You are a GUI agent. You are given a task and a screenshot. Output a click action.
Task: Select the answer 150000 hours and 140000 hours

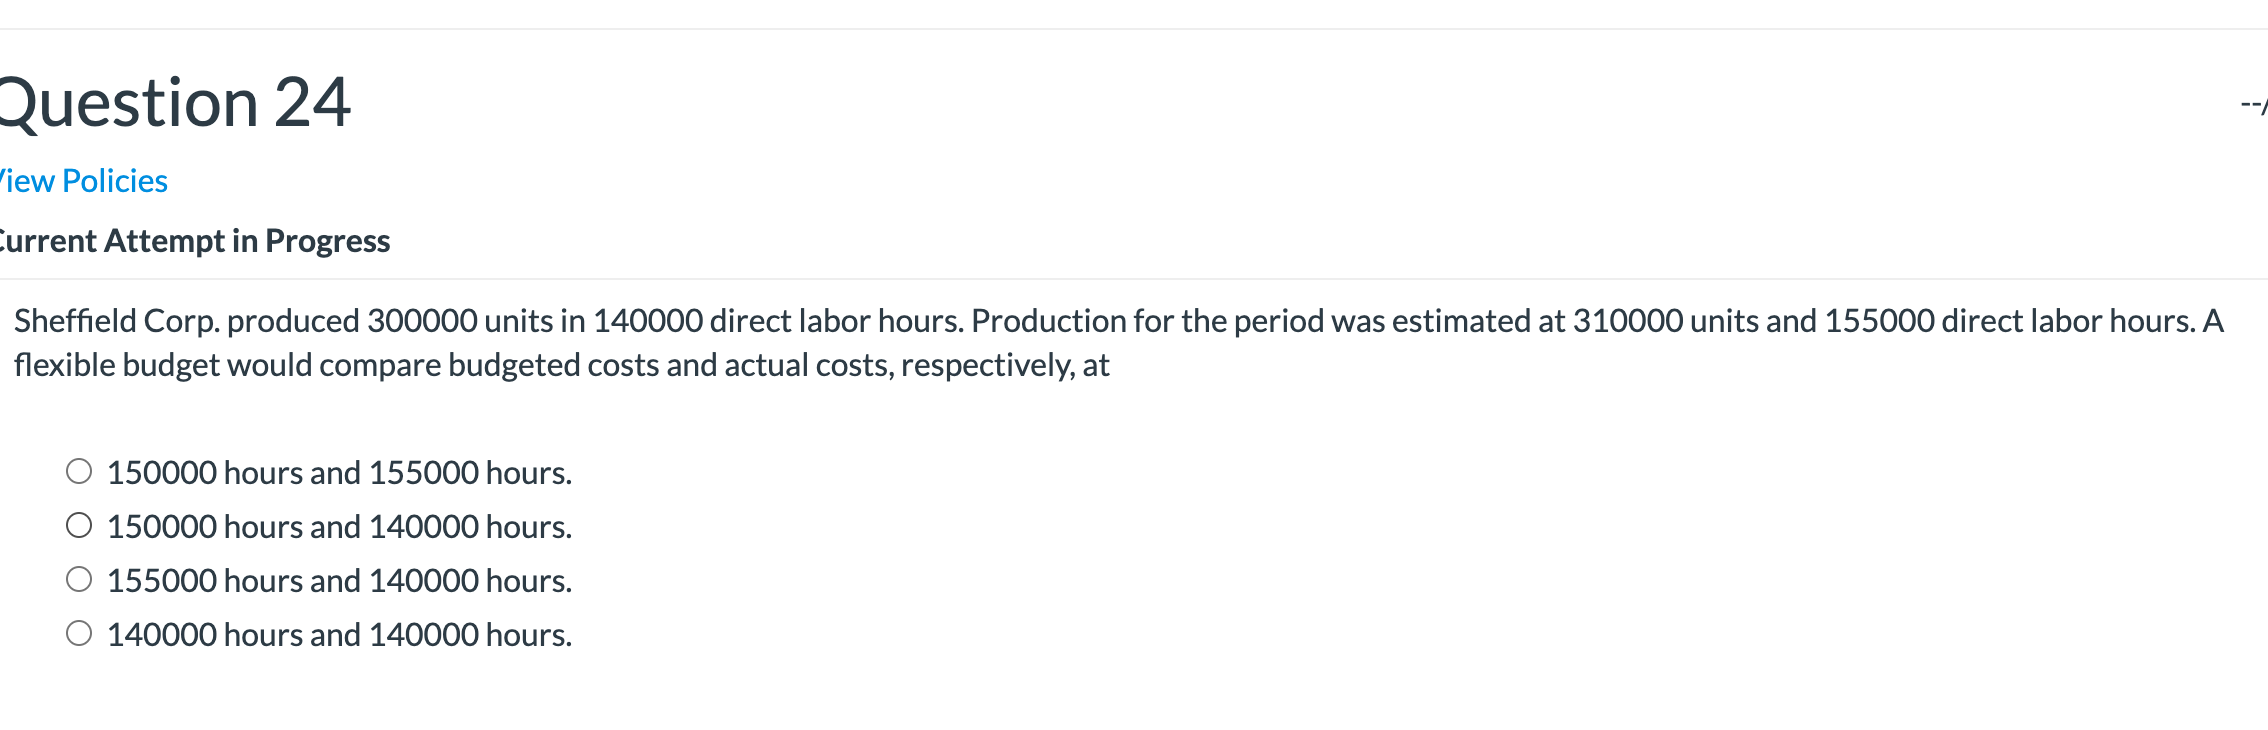(x=80, y=524)
